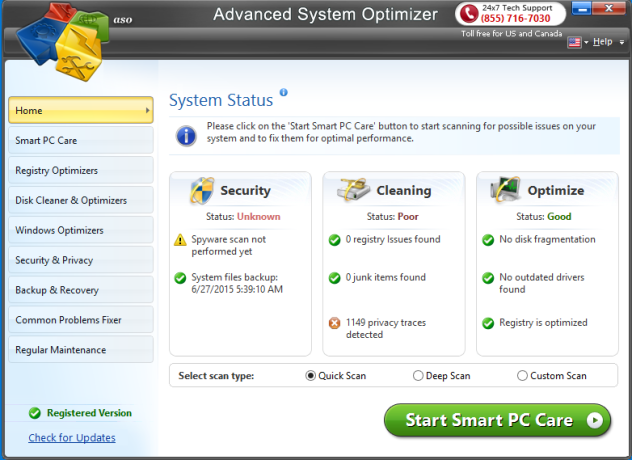Click '0 junk items found' text
The height and width of the screenshot is (460, 632).
[385, 277]
